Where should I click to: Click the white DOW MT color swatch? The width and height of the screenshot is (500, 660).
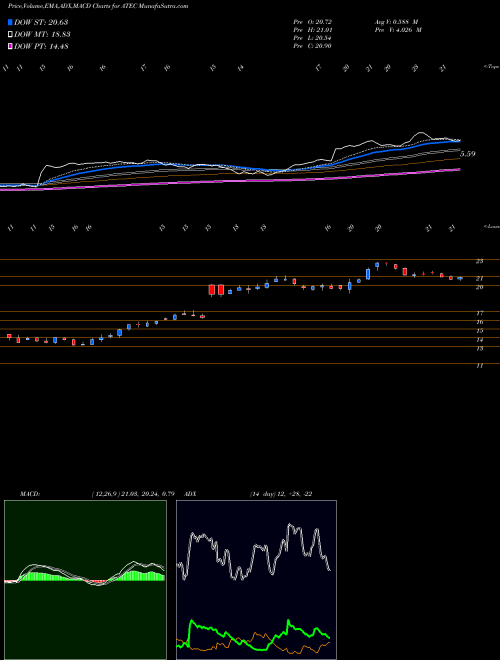coord(10,34)
